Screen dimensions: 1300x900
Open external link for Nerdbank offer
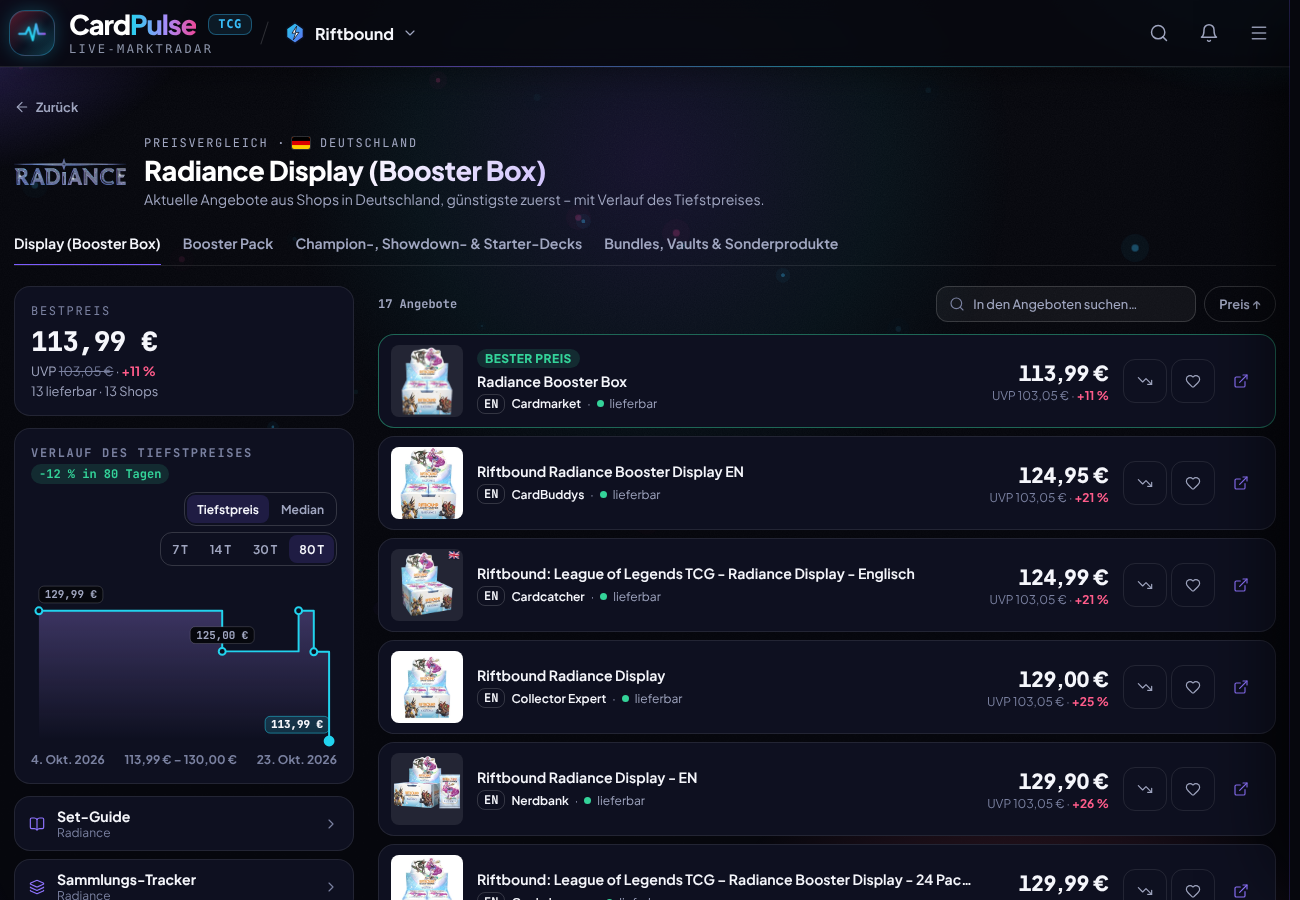1241,789
